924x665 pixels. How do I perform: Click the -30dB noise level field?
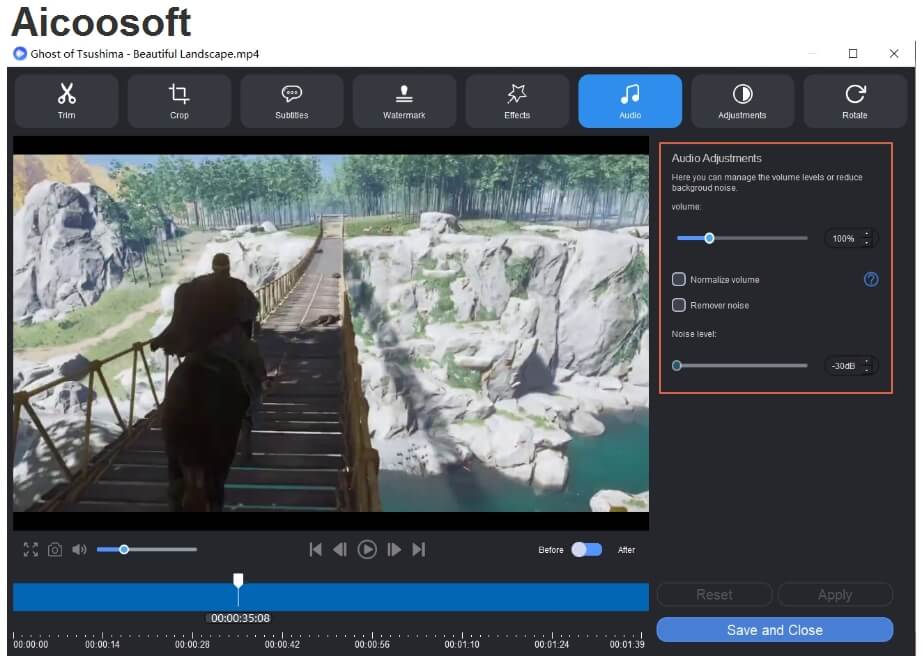(843, 366)
